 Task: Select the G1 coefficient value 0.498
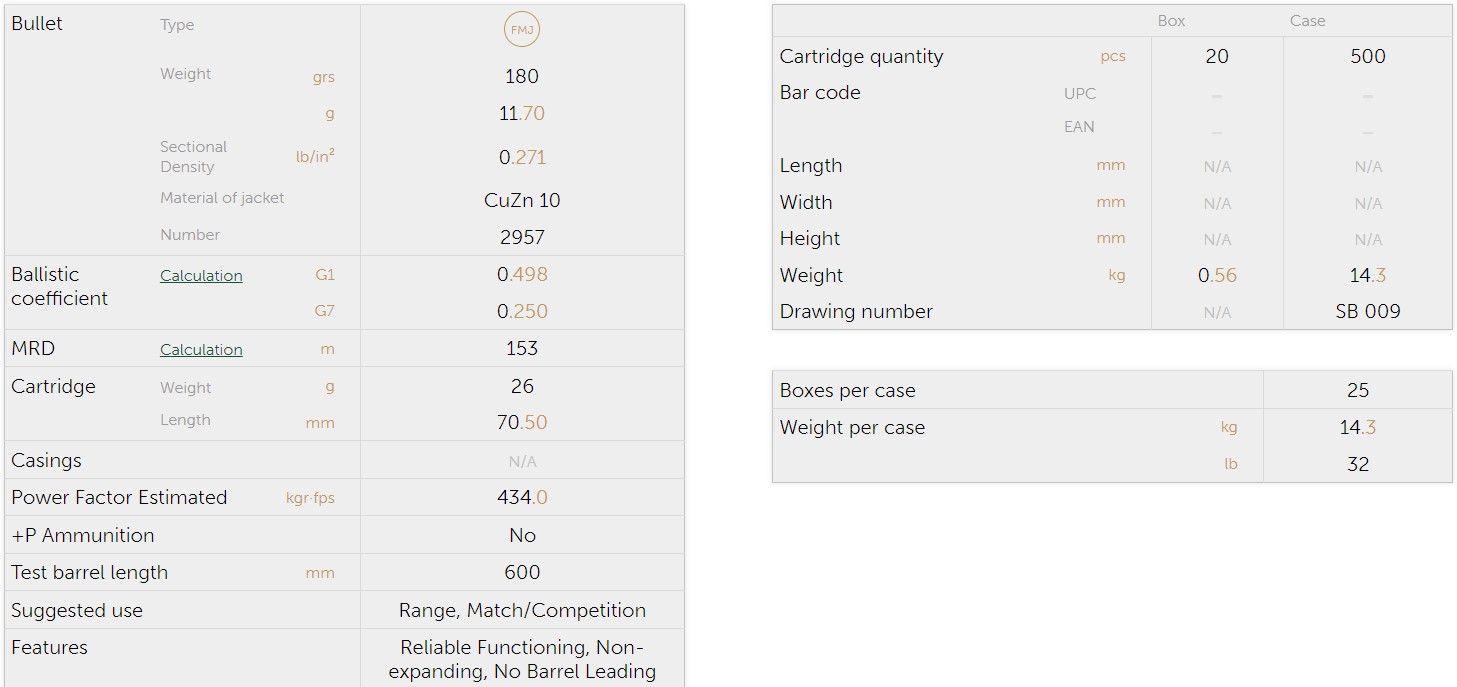point(522,275)
